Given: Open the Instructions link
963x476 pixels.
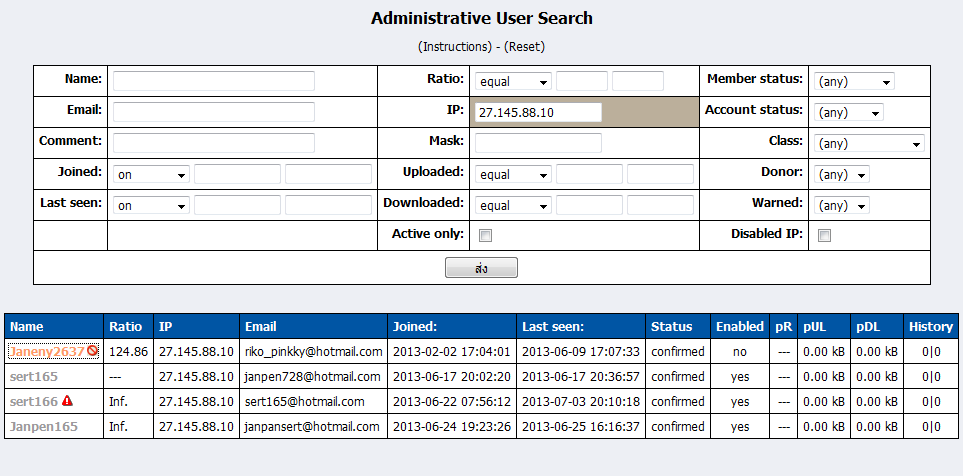Looking at the screenshot, I should click(x=455, y=47).
